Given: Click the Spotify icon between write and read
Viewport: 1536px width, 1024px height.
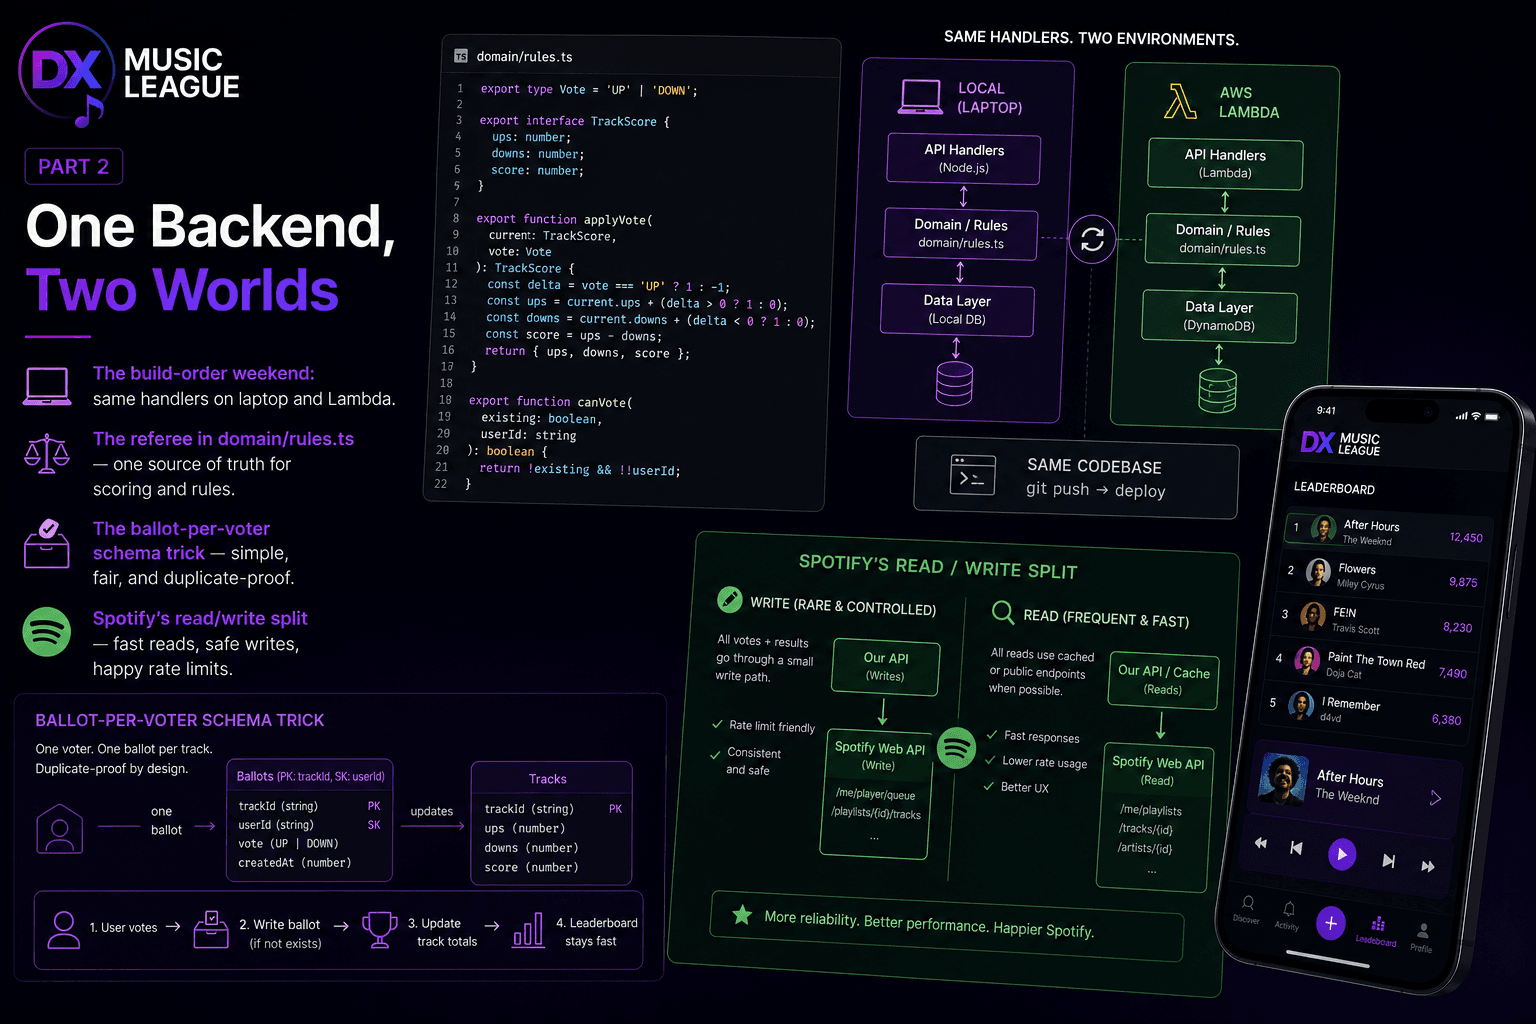Looking at the screenshot, I should 956,748.
